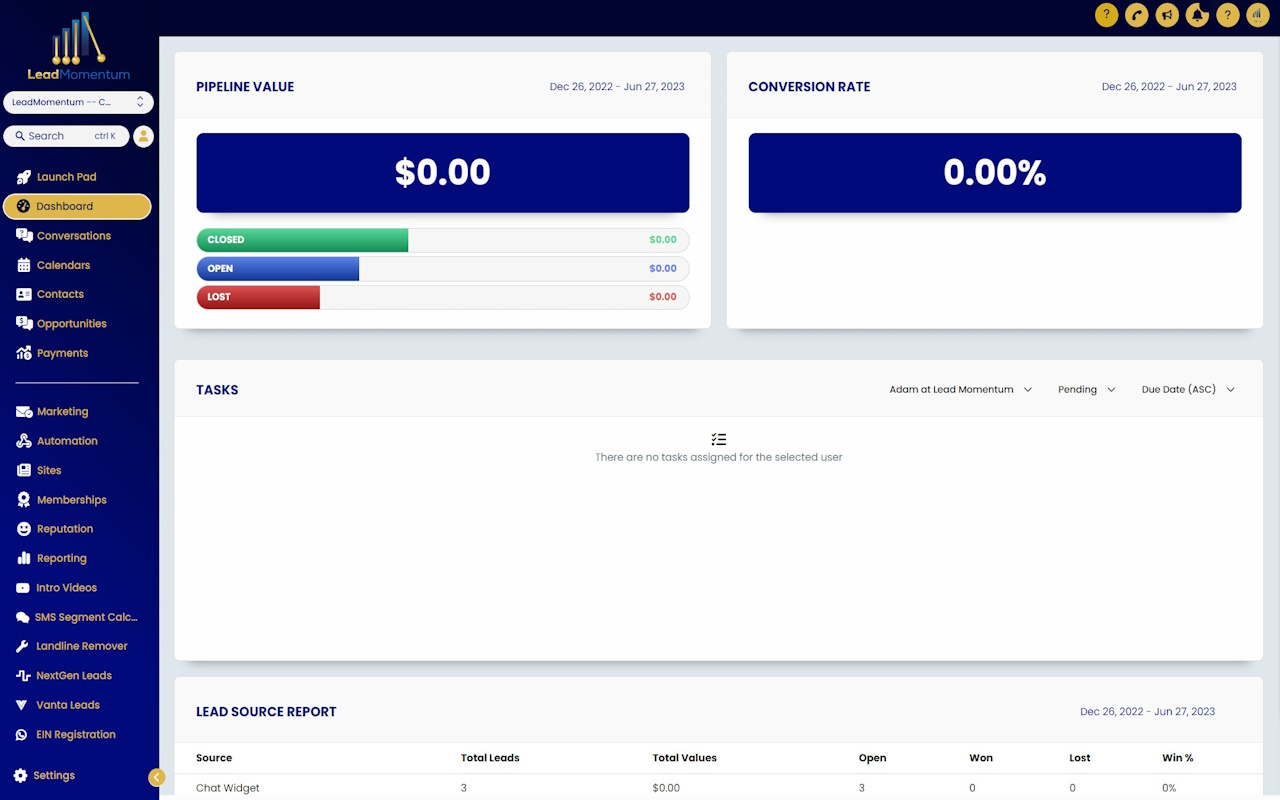Click the Pipeline Value date range
This screenshot has height=800, width=1280.
point(617,87)
